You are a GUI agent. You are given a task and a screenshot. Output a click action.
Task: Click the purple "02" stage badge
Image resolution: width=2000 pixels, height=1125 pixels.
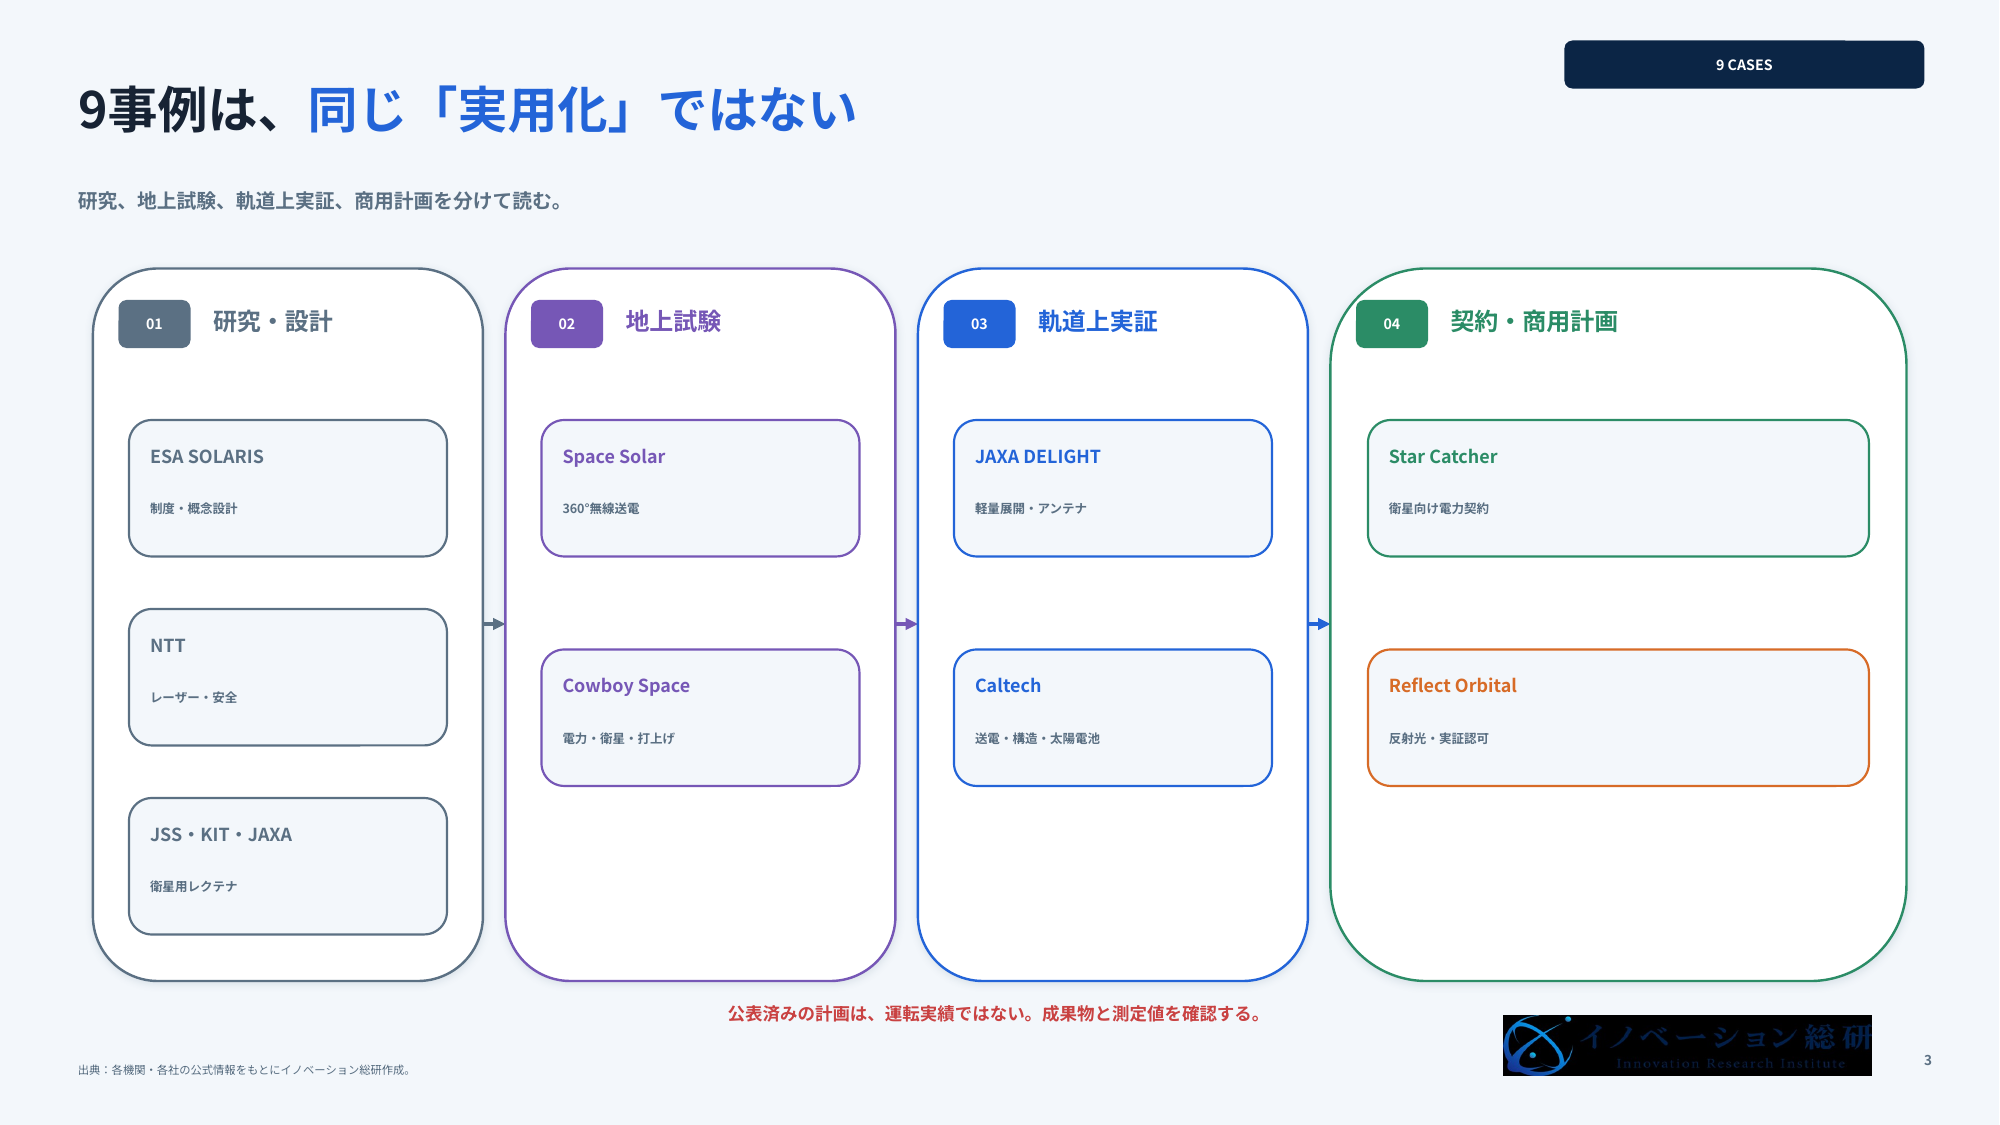point(567,324)
